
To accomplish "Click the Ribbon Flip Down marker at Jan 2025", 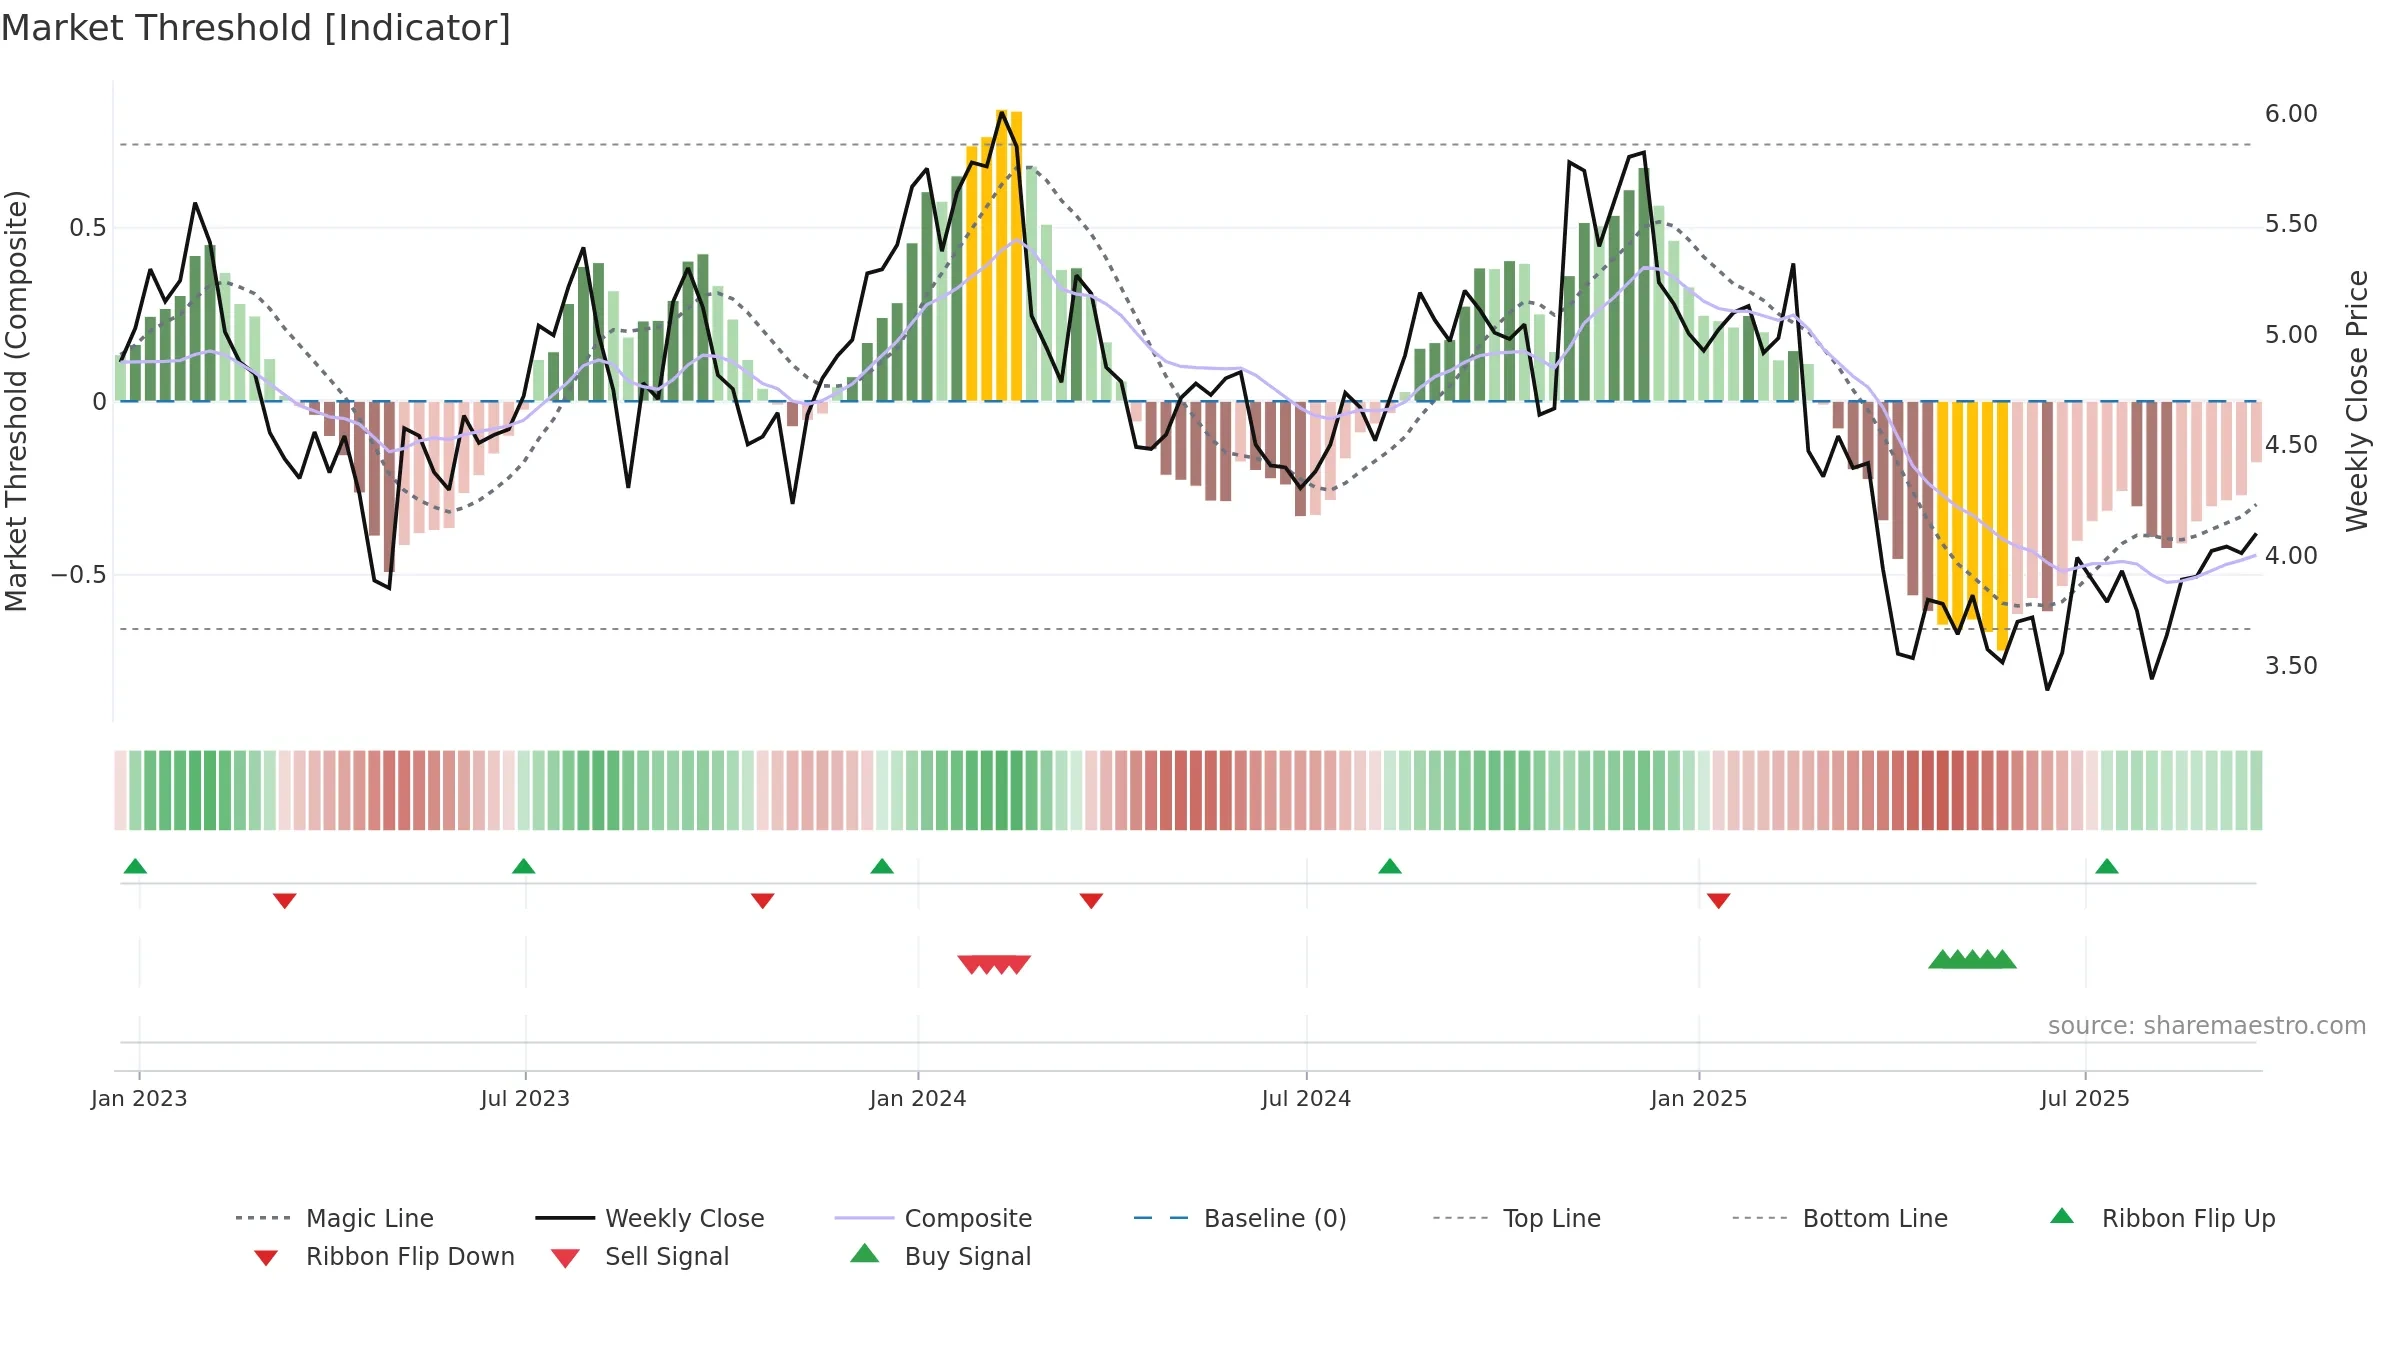I will 1719,901.
